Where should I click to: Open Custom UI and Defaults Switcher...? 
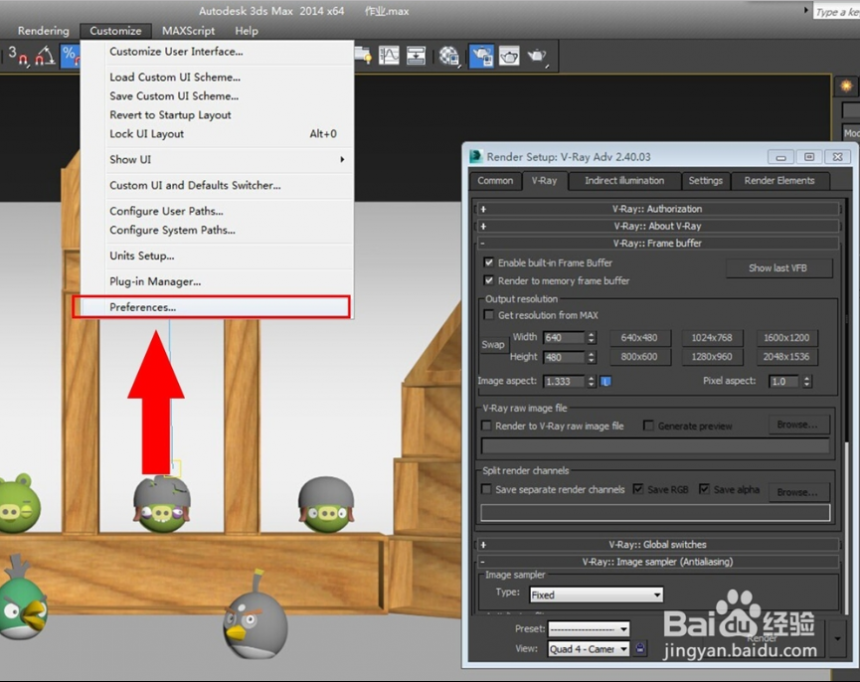pyautogui.click(x=218, y=185)
